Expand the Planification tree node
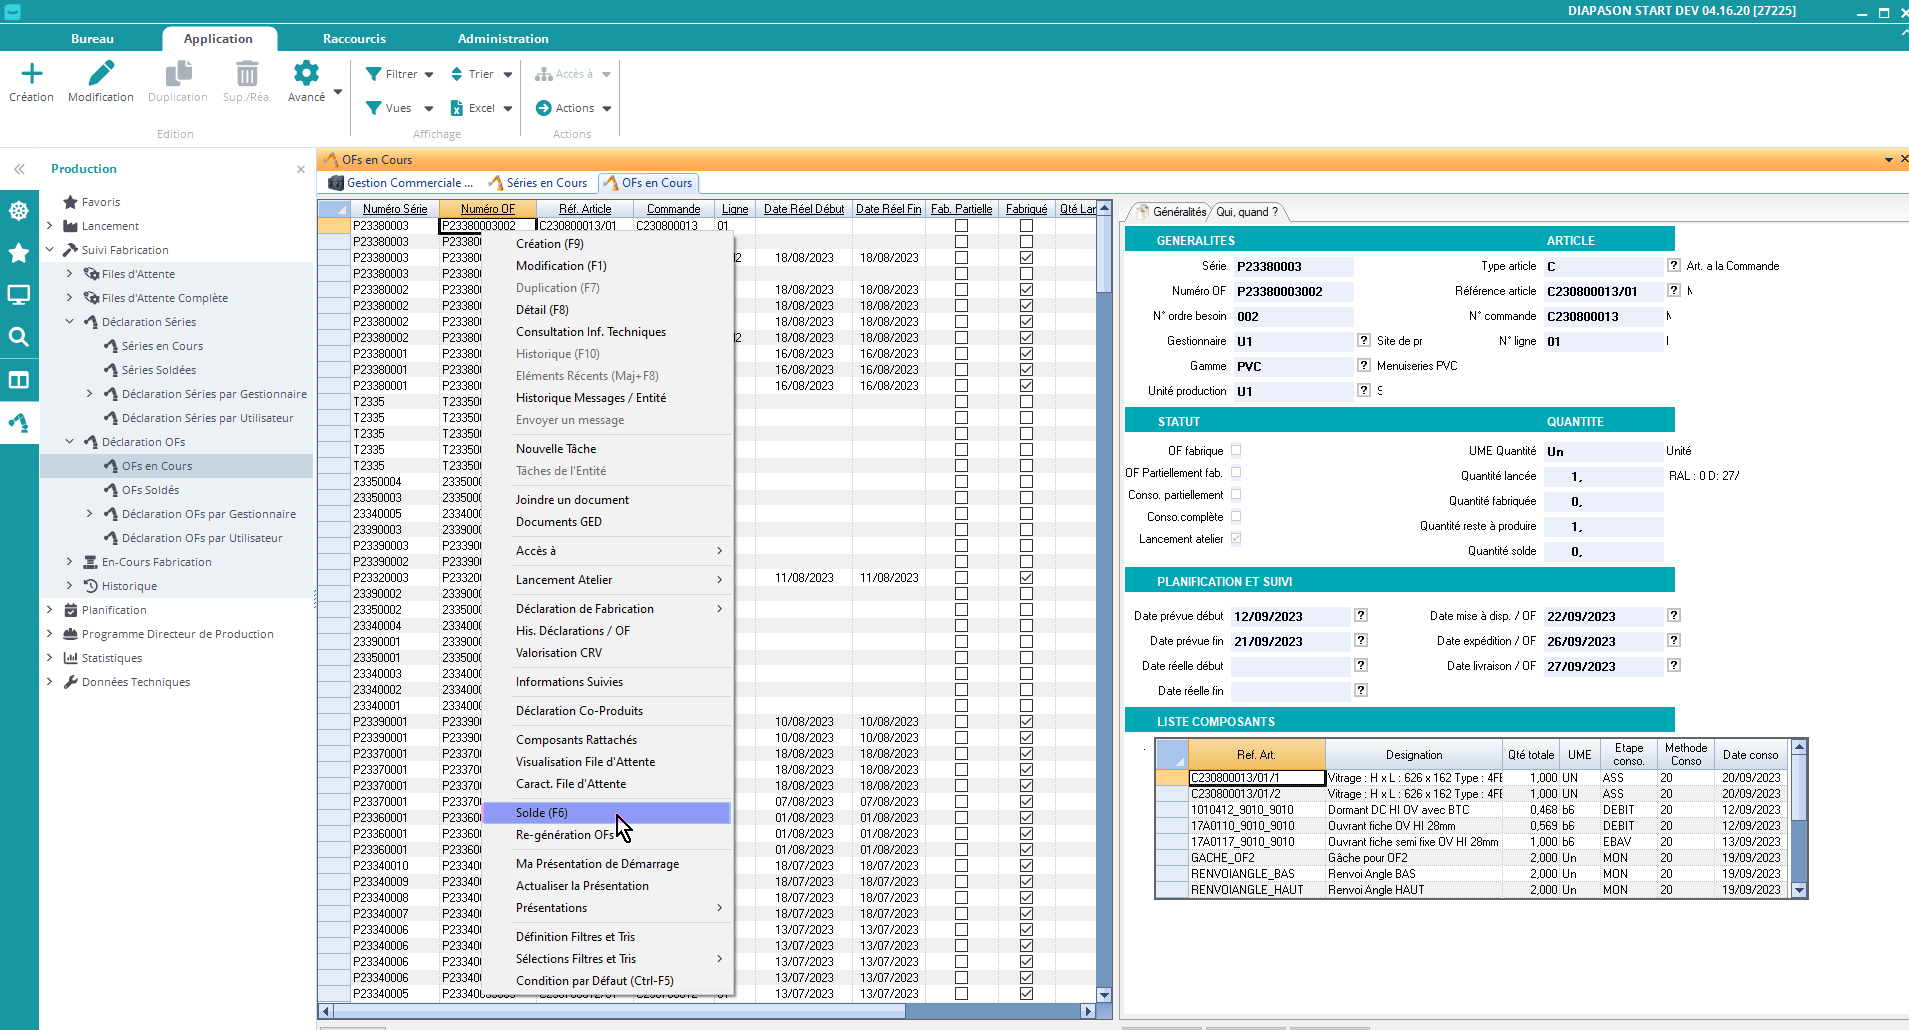The height and width of the screenshot is (1030, 1909). tap(49, 610)
